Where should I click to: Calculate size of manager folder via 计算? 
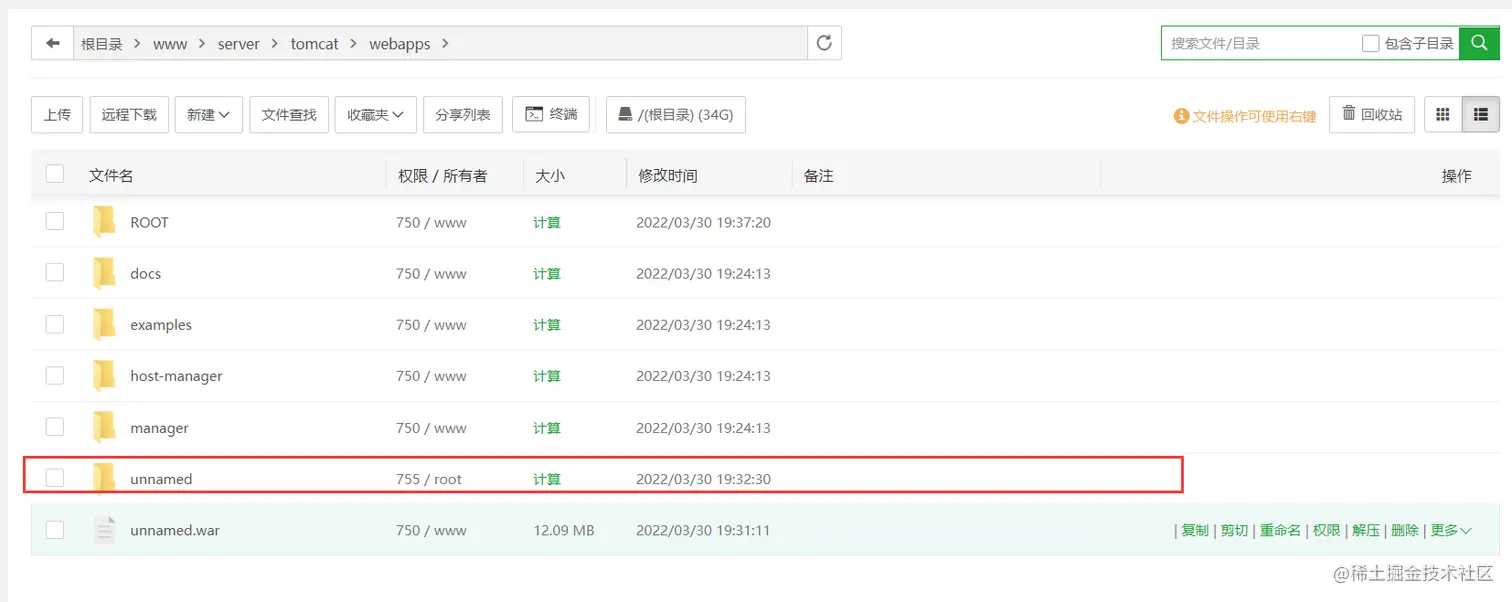click(547, 428)
